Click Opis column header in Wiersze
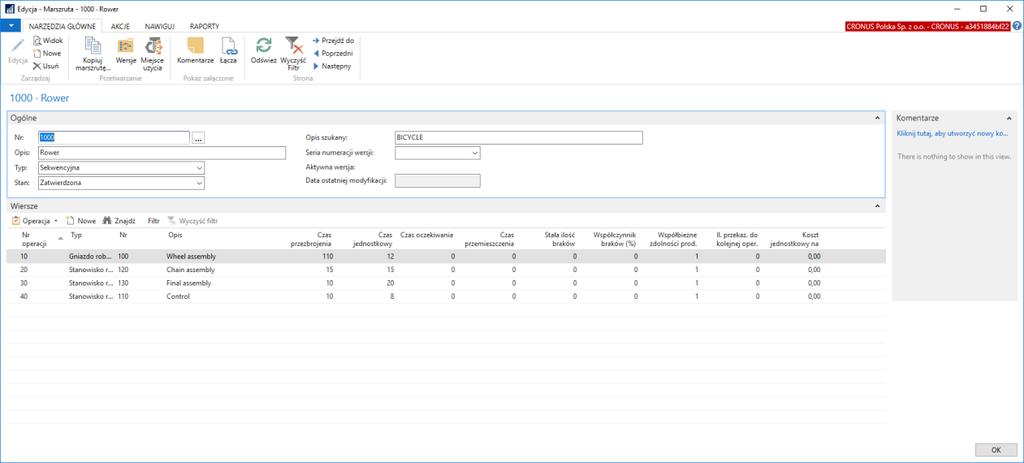This screenshot has width=1024, height=463. [175, 234]
